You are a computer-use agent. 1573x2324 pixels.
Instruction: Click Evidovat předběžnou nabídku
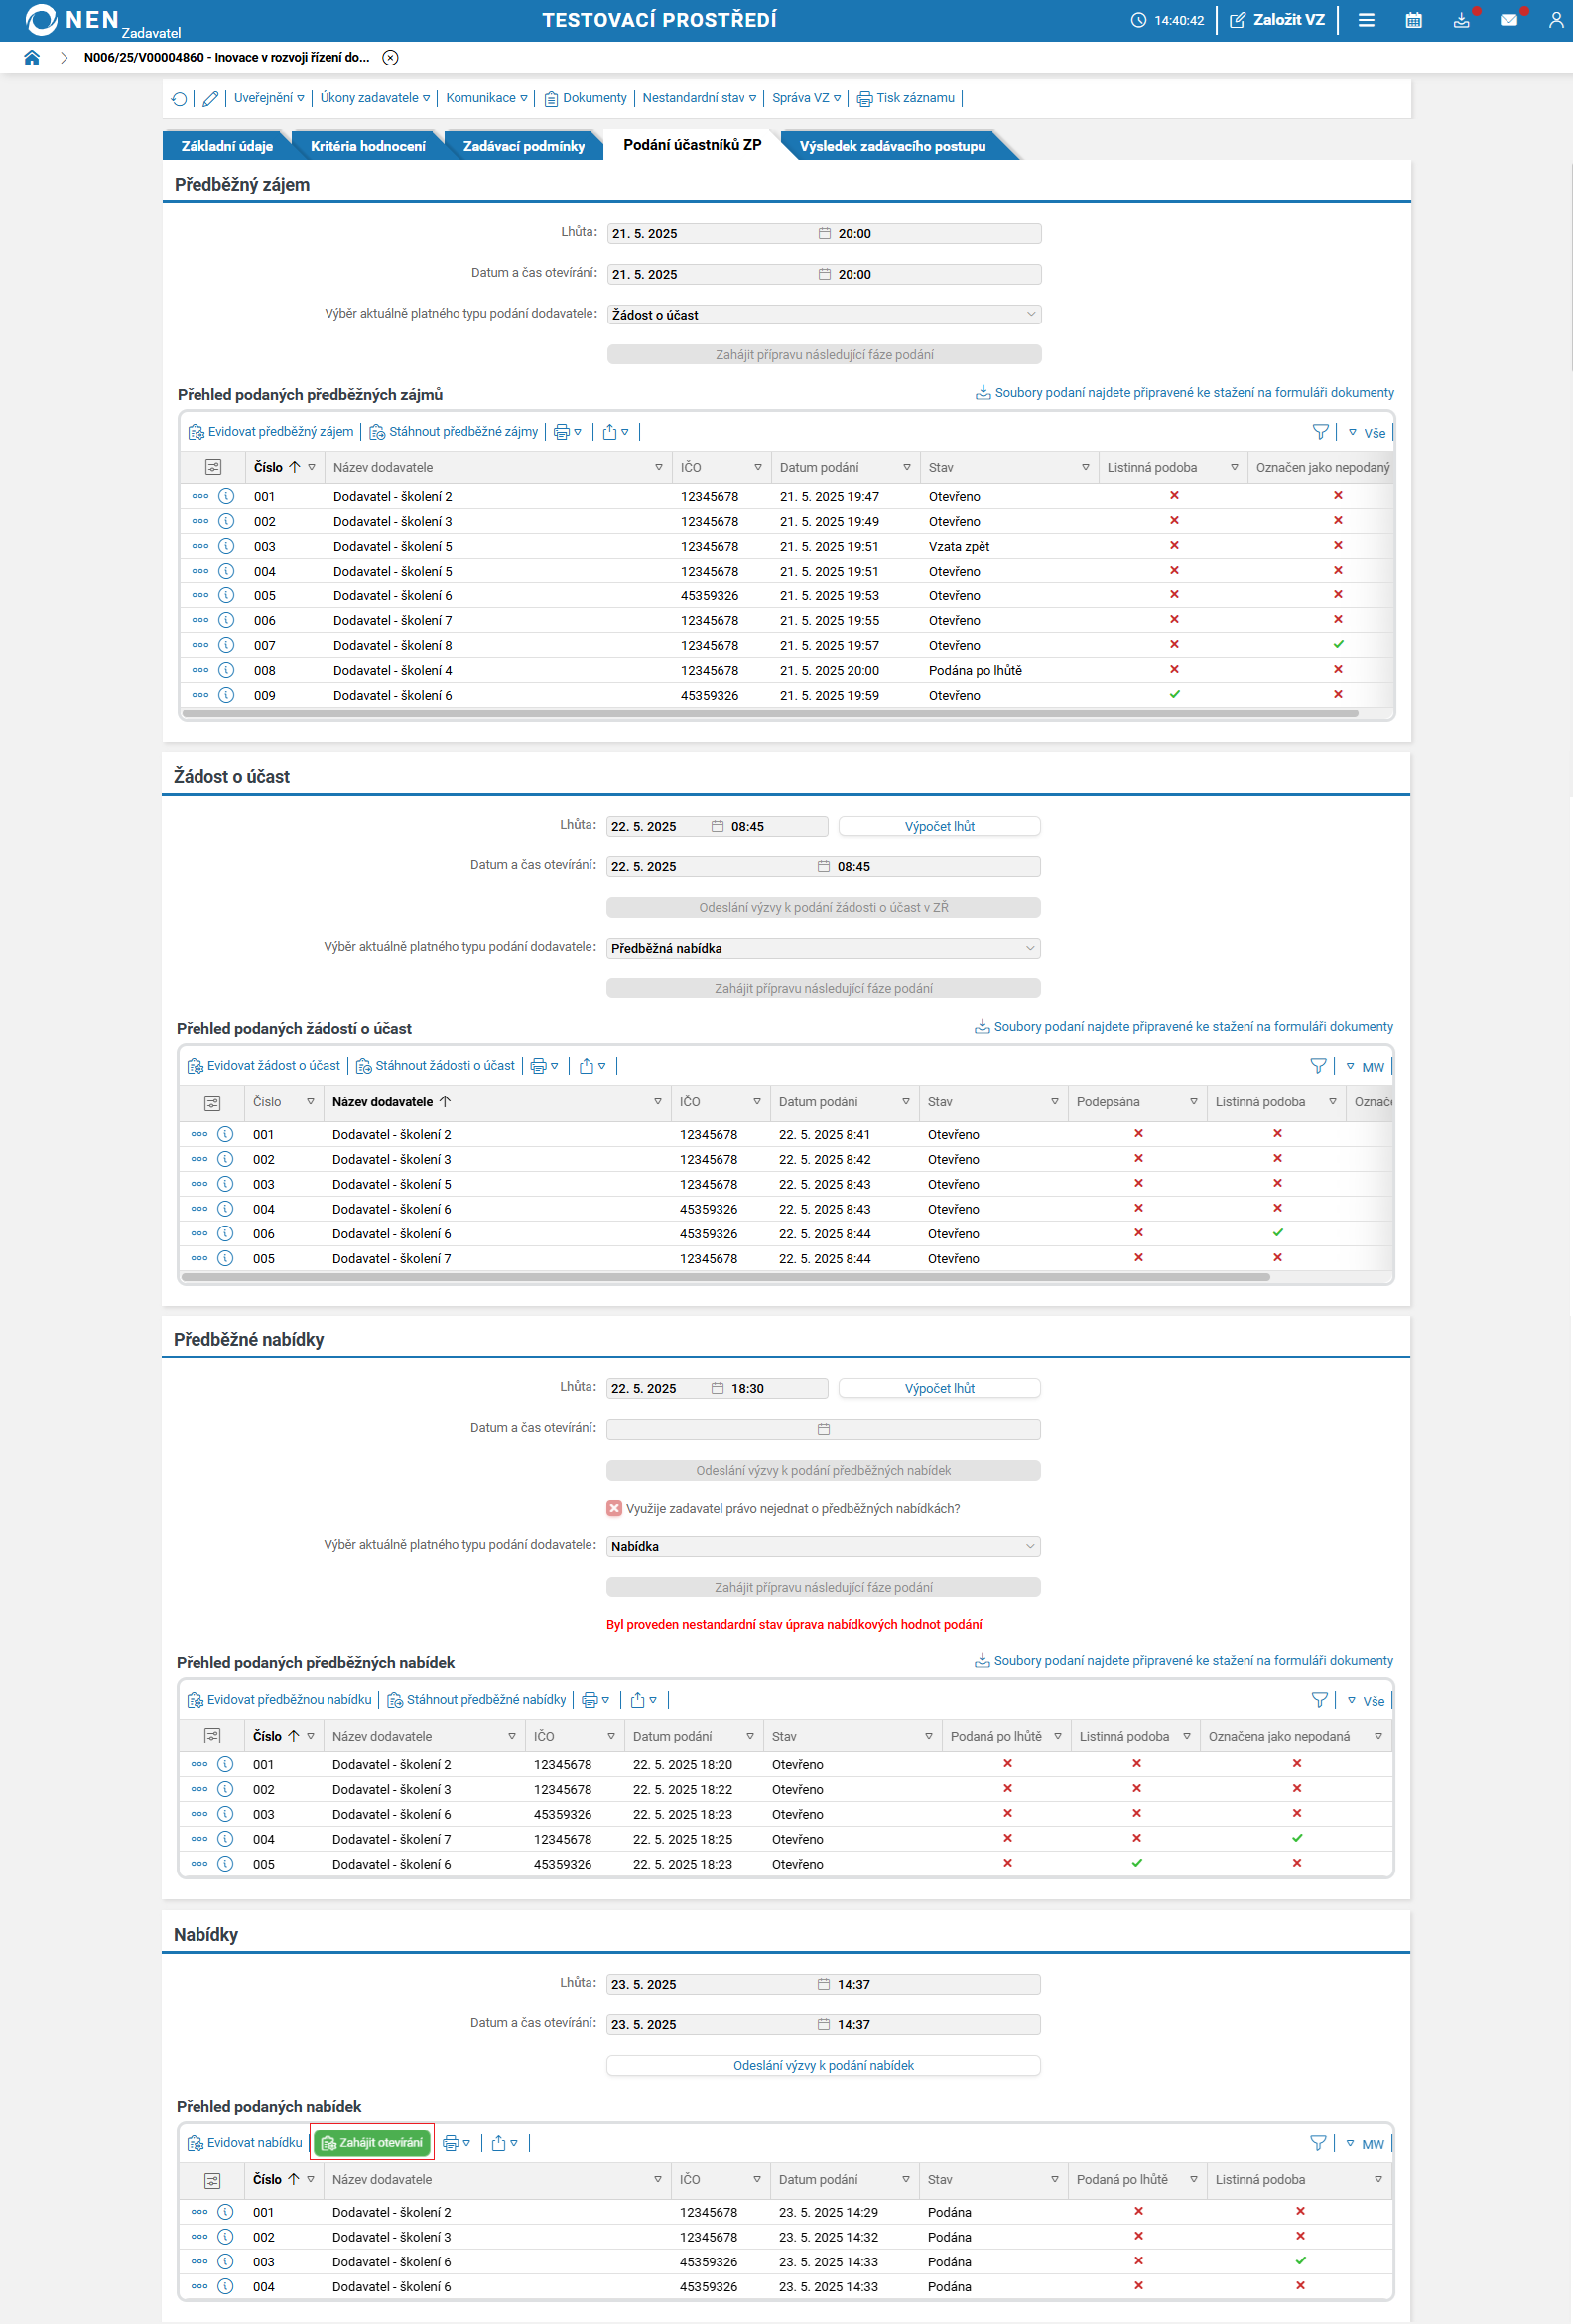tap(280, 1700)
